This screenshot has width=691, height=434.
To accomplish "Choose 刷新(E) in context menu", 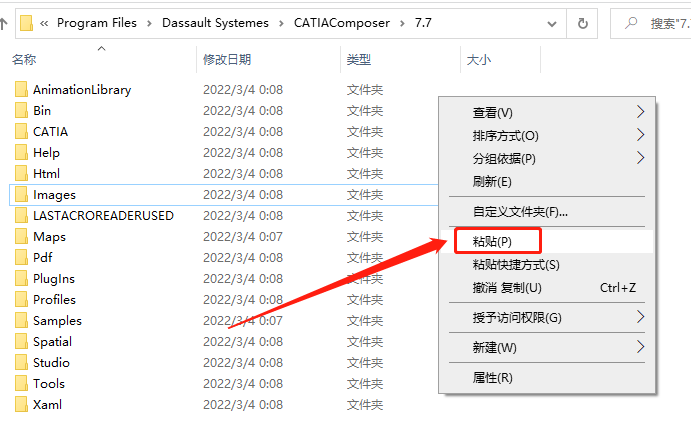I will point(546,181).
